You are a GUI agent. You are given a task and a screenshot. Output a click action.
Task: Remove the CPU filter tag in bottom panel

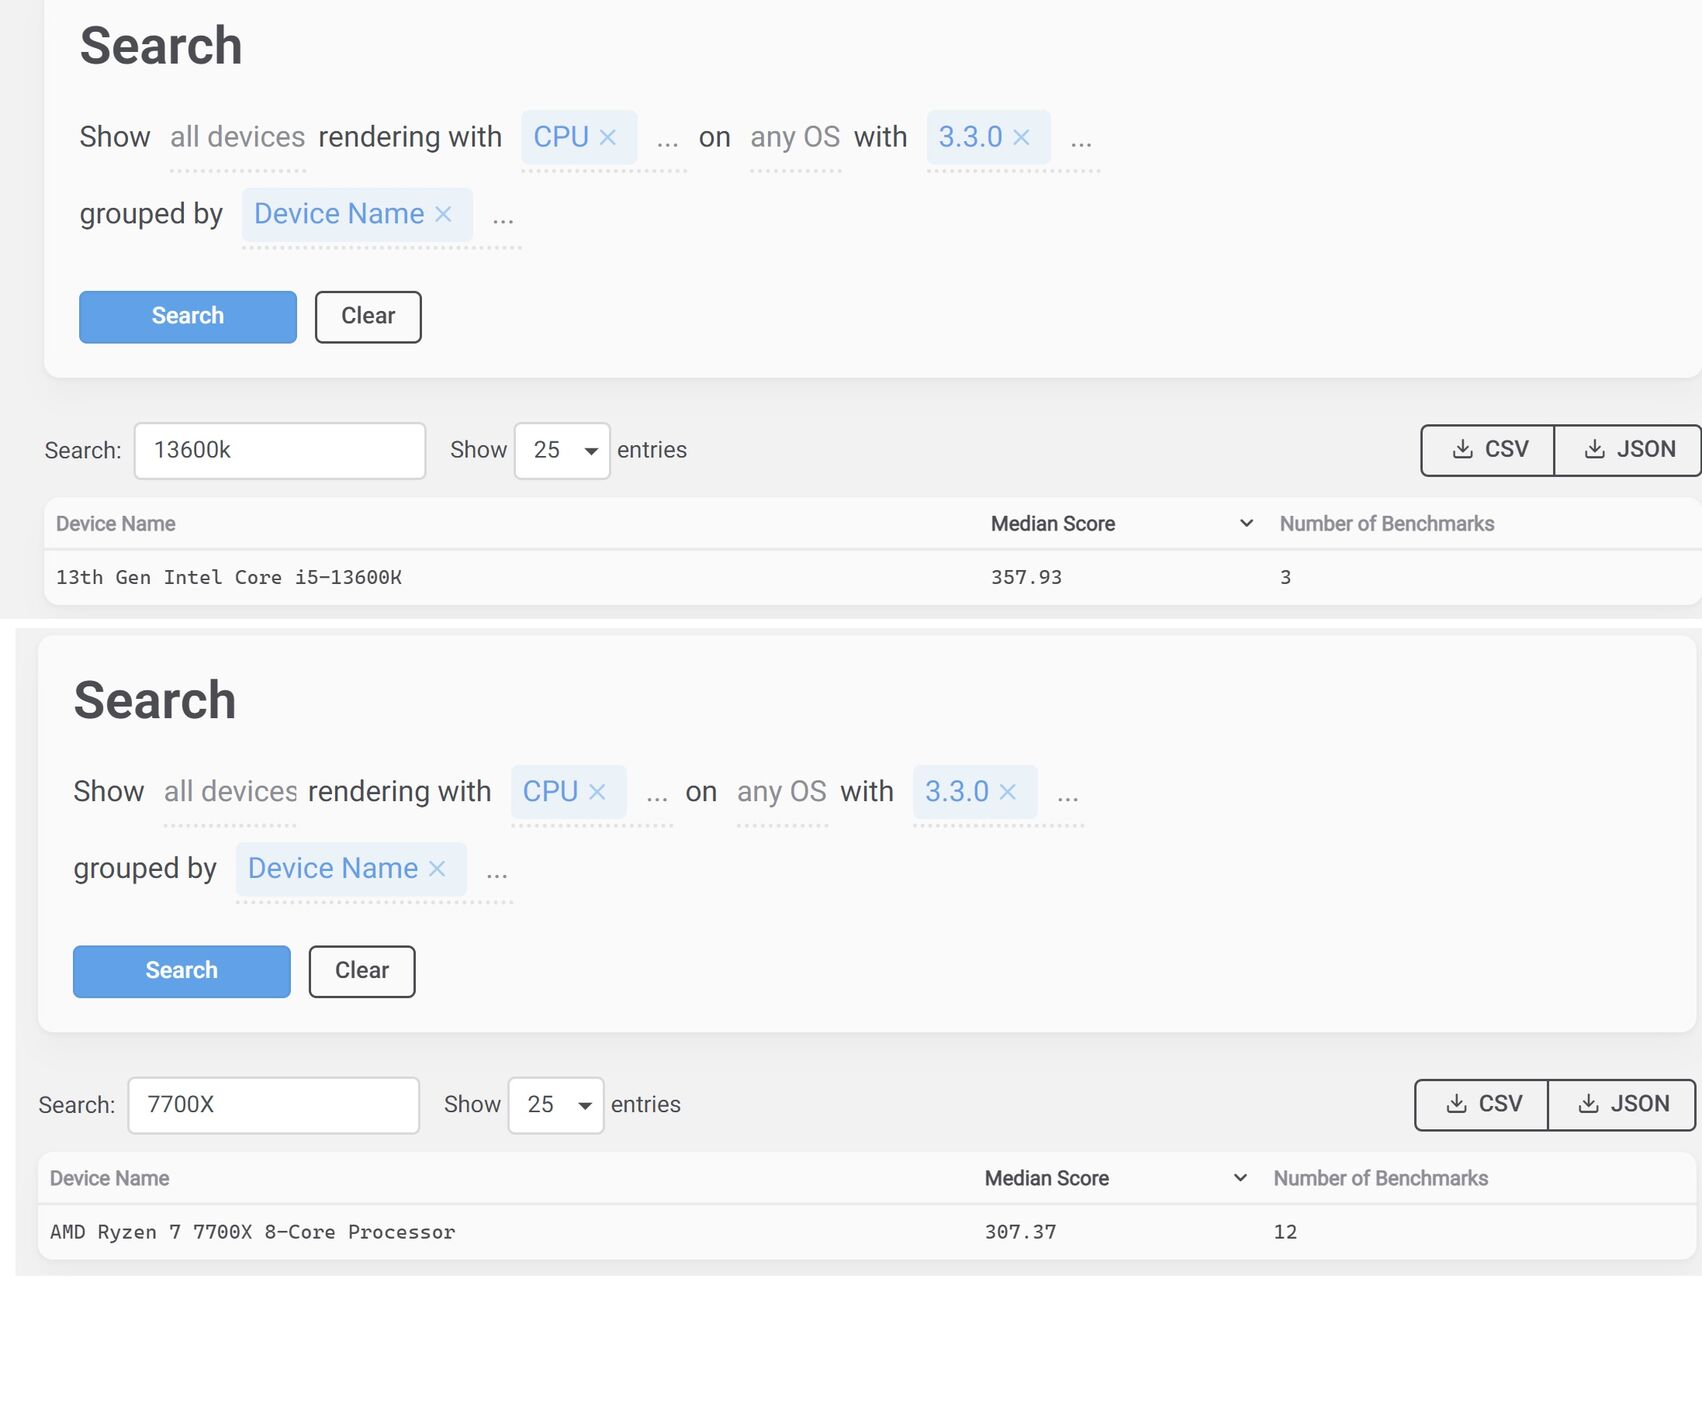pos(597,792)
